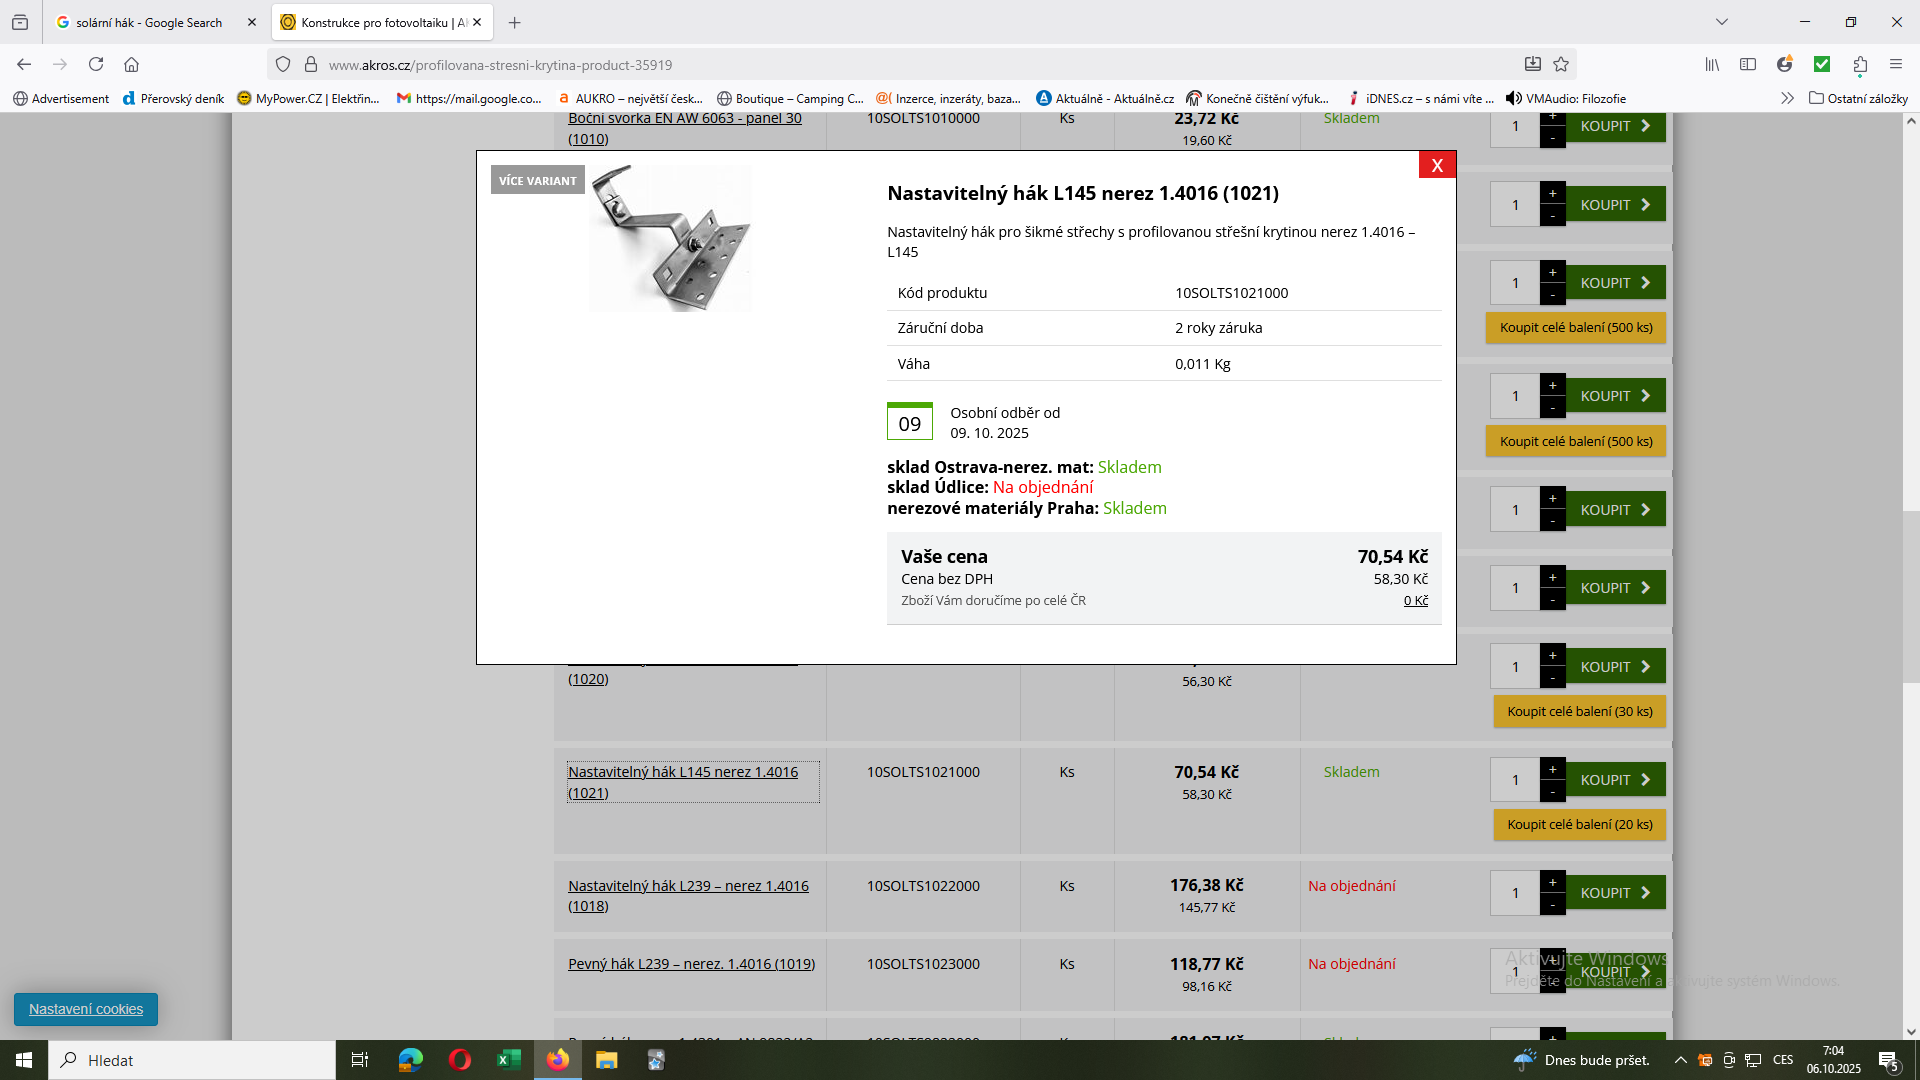Switch to solární hák Google Search tab
1920x1080 pixels.
pyautogui.click(x=148, y=22)
